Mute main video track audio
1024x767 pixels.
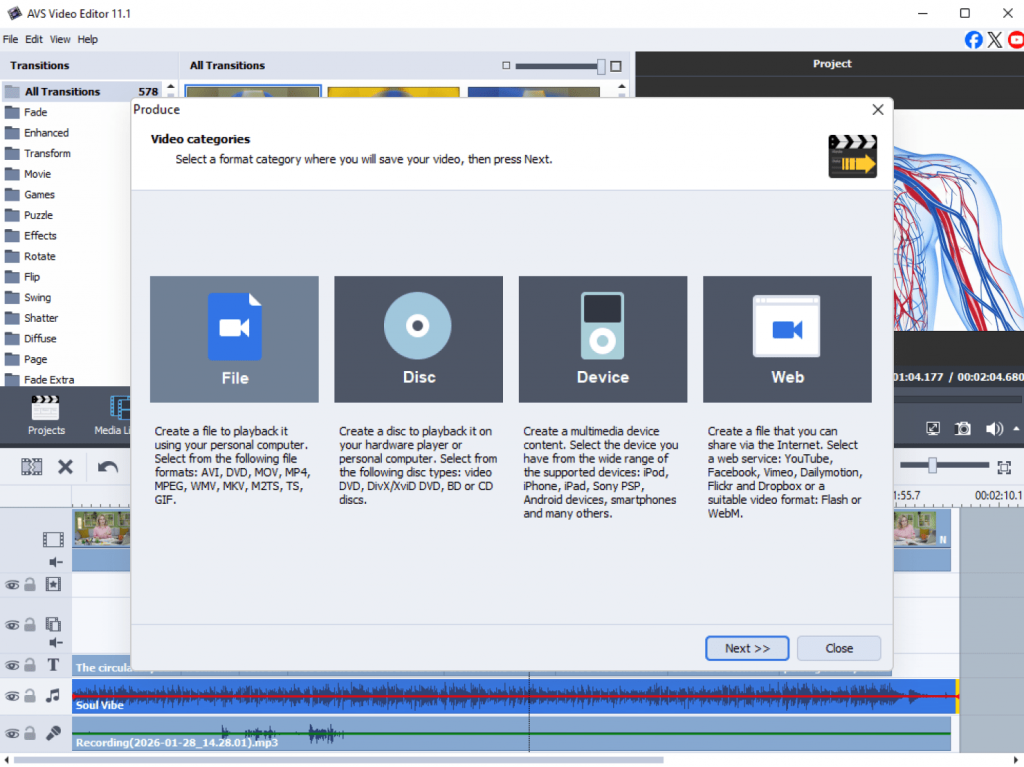pos(56,562)
